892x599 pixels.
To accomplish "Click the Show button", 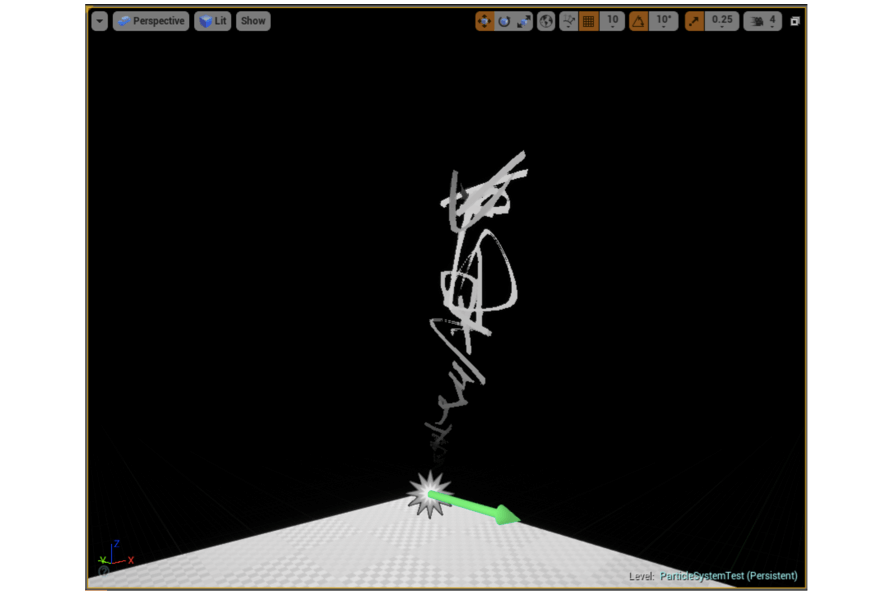I will [253, 21].
